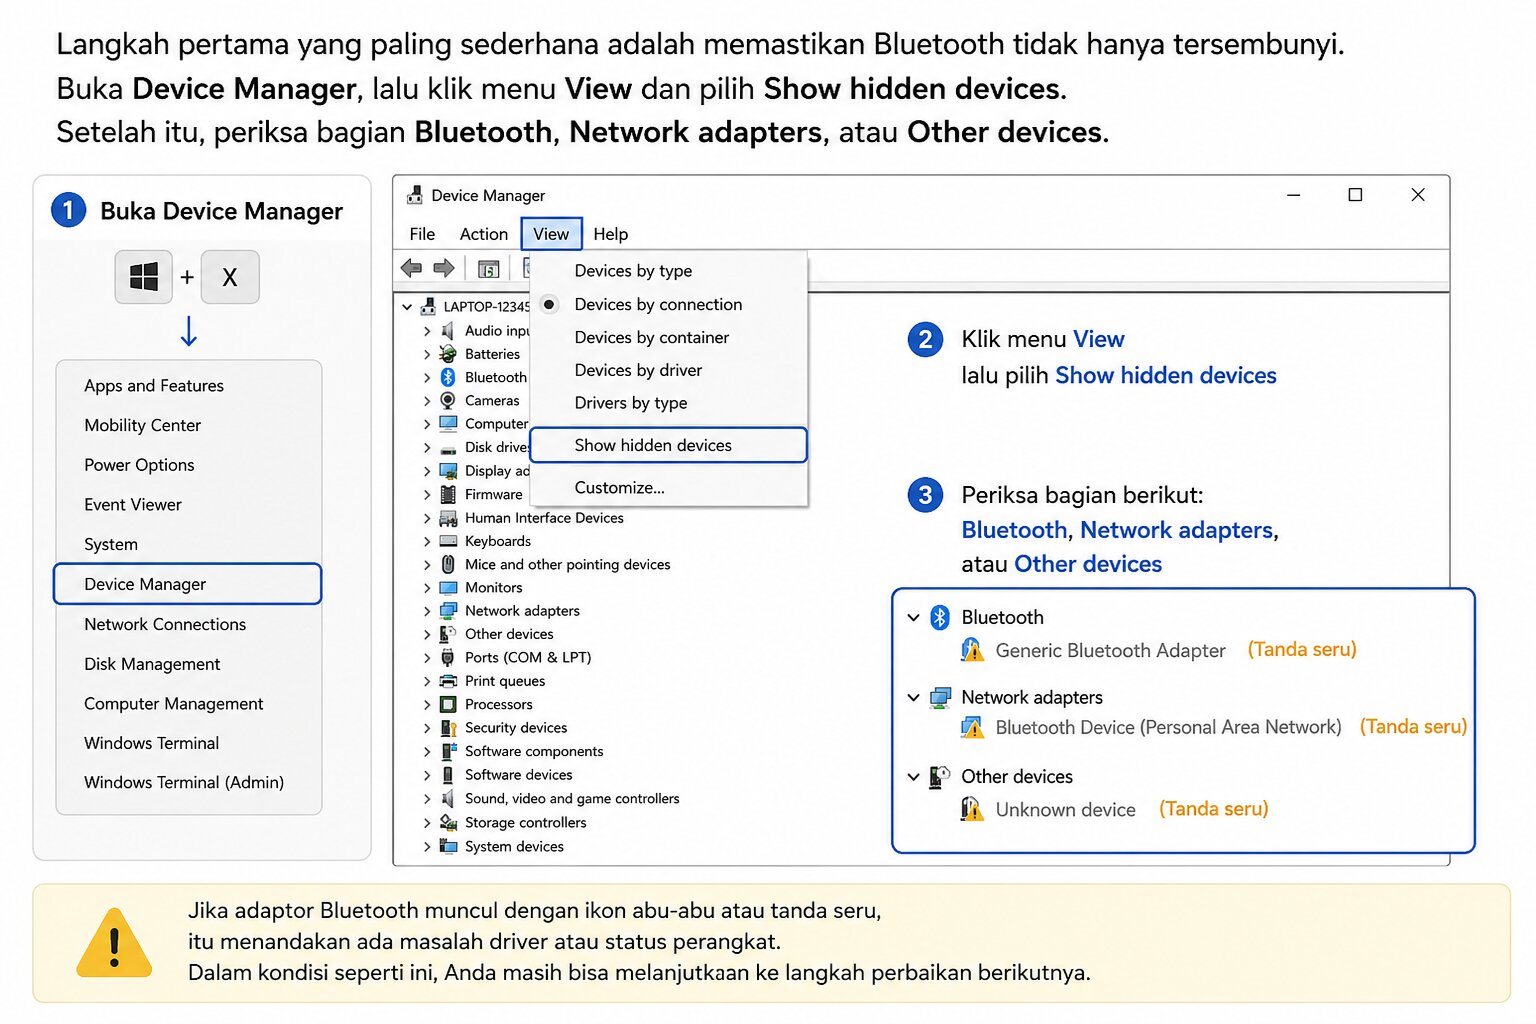Choose Devices by driver menu entry
The image size is (1536, 1024).
tap(668, 370)
